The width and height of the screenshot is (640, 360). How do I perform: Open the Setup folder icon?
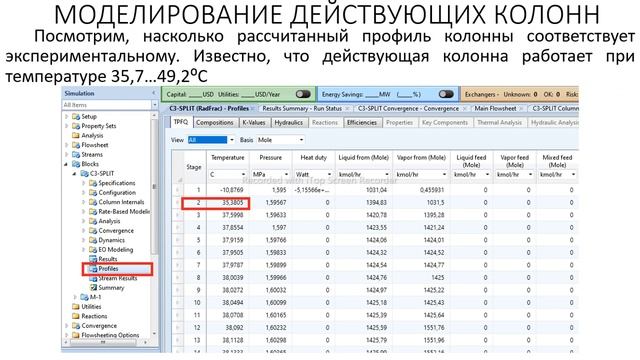pos(76,116)
